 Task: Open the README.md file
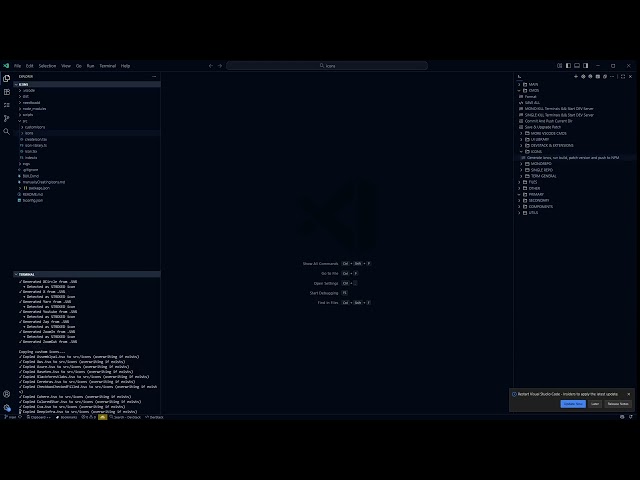coord(32,194)
